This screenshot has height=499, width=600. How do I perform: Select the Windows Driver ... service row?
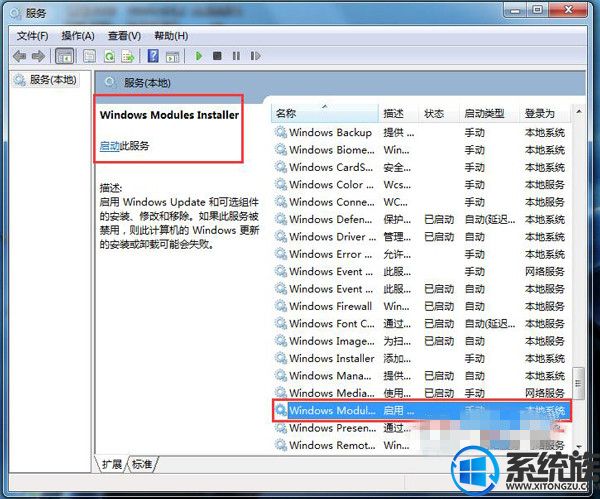pyautogui.click(x=421, y=237)
